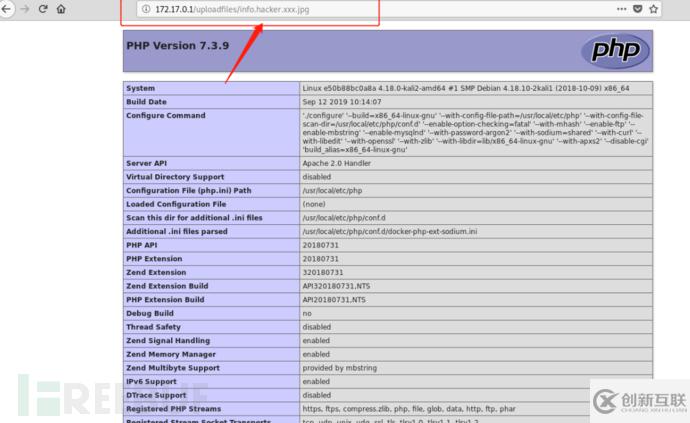The width and height of the screenshot is (690, 423).
Task: Select 'Scan this dir for additional .ini files'
Action: [x=194, y=218]
